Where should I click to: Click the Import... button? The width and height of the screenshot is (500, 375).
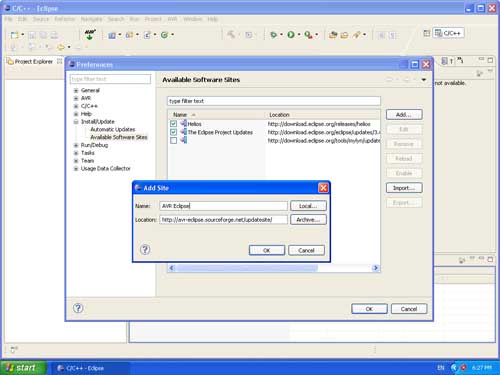coord(404,188)
